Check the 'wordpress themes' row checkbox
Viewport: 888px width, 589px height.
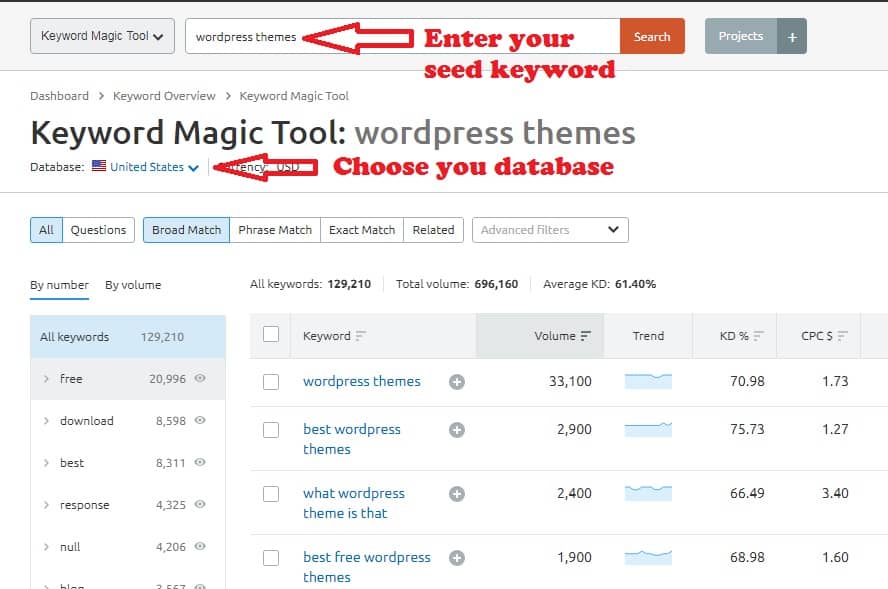click(x=271, y=382)
